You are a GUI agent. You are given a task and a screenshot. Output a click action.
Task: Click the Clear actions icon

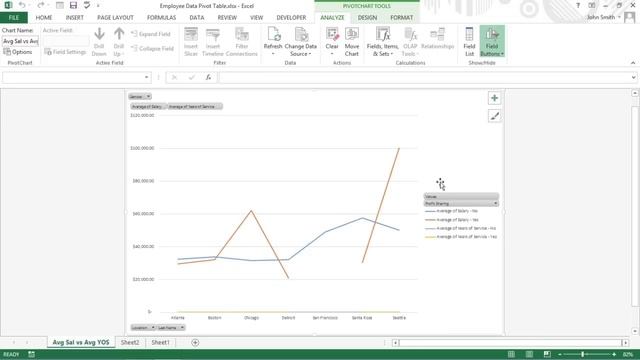tap(332, 42)
